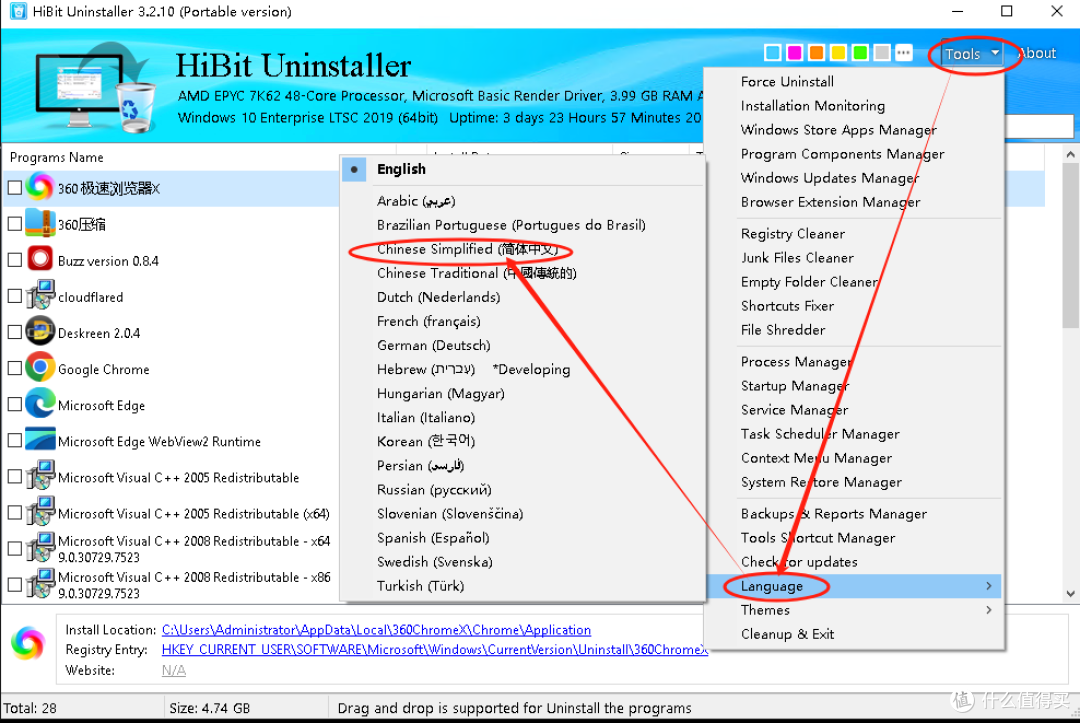
Task: Tick the checkbox for 360压缩
Action: pos(14,223)
